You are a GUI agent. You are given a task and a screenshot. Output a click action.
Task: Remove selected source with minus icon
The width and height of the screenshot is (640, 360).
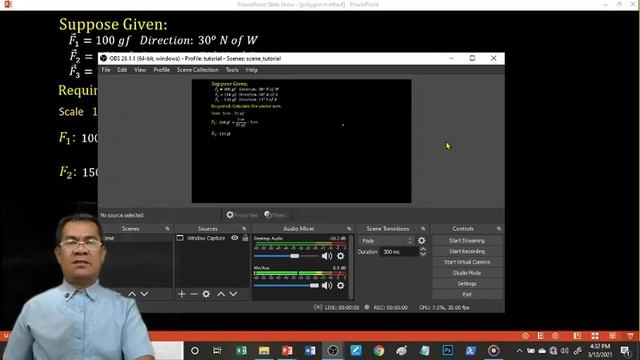[x=194, y=294]
